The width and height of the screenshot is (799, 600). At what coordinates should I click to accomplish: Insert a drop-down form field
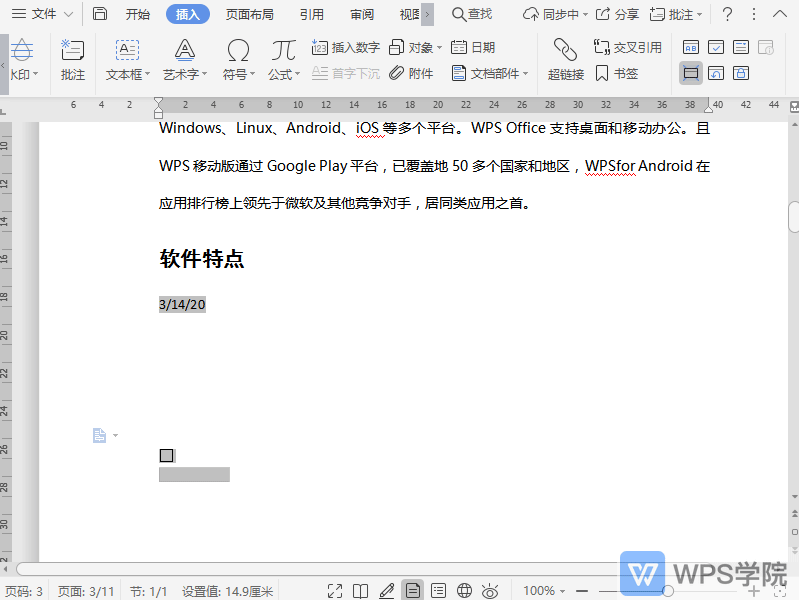point(740,47)
